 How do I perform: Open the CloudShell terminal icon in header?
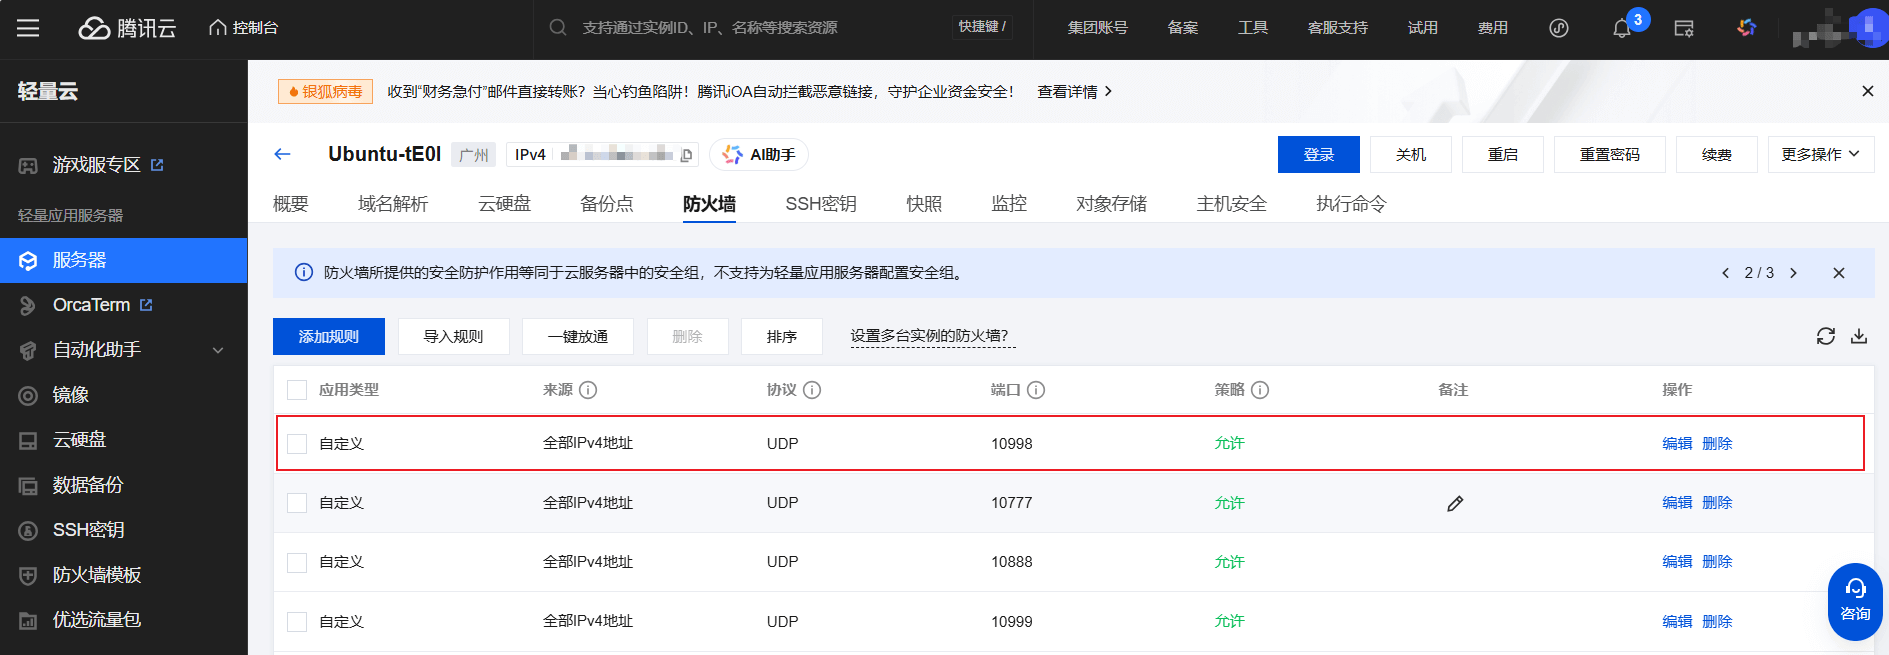pyautogui.click(x=1684, y=28)
